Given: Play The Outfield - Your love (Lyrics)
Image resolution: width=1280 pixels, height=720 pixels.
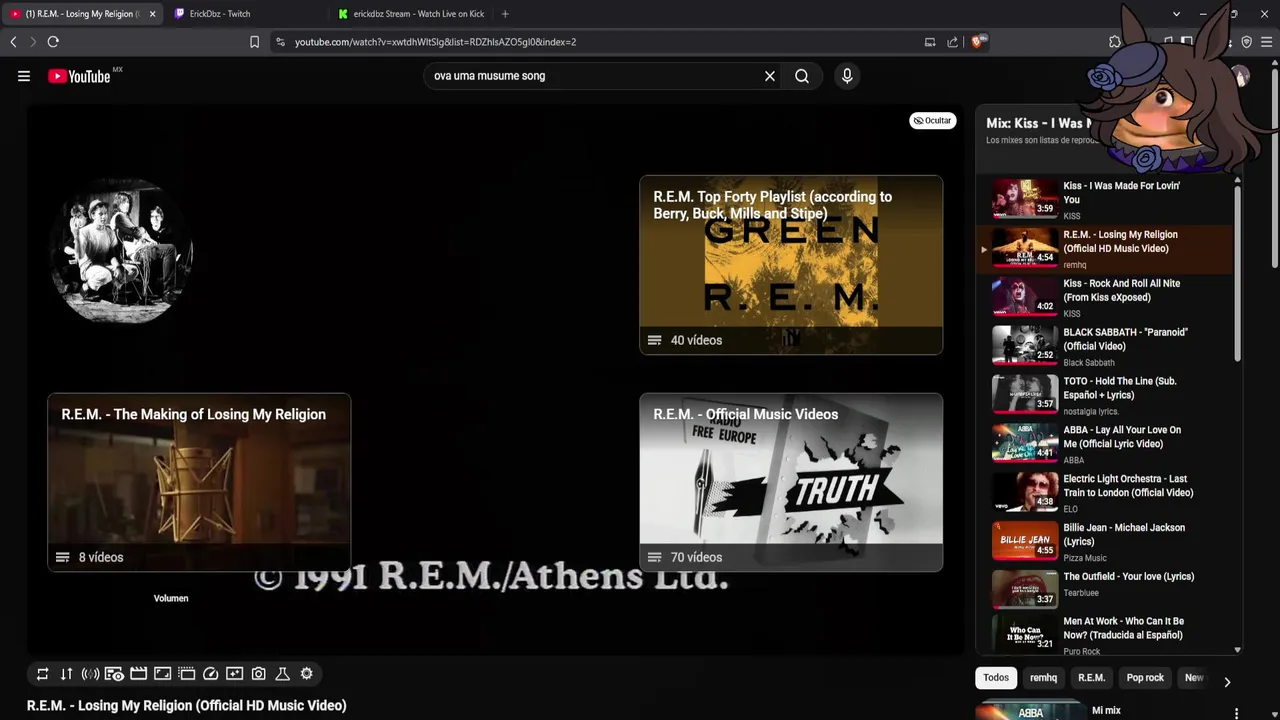Looking at the screenshot, I should tap(1105, 590).
